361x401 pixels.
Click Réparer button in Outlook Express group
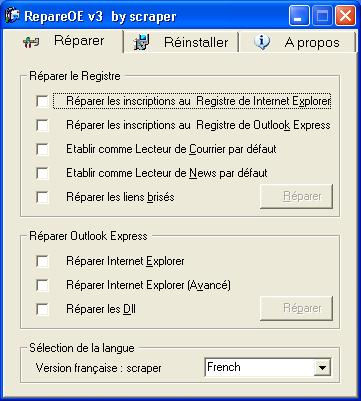296,308
